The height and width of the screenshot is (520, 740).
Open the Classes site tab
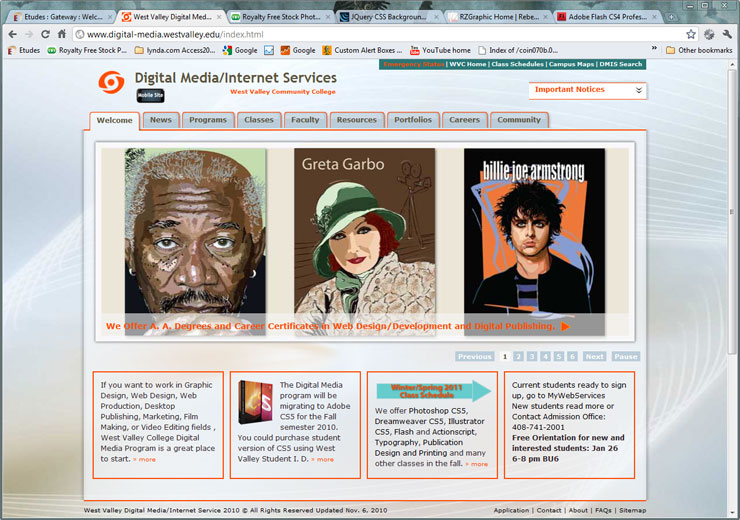point(259,120)
